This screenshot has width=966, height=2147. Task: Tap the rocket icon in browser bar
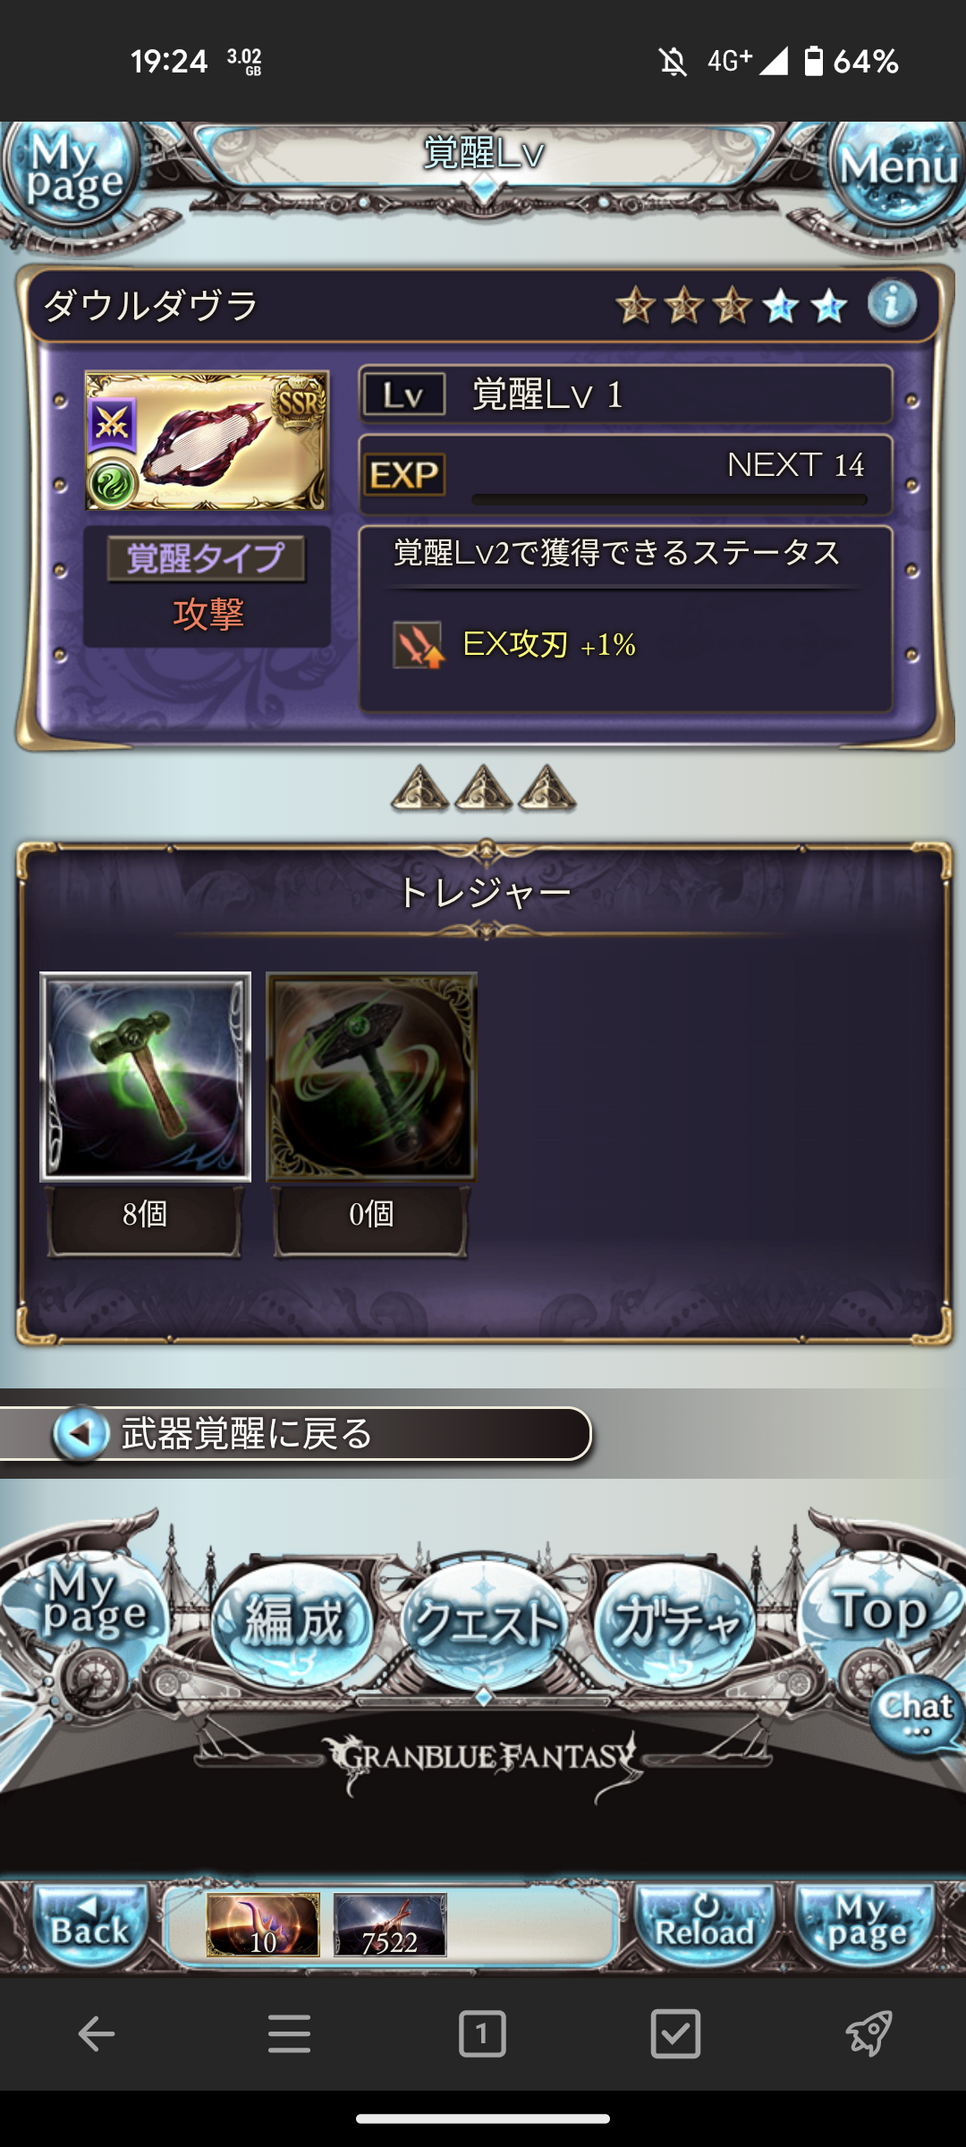point(868,2033)
